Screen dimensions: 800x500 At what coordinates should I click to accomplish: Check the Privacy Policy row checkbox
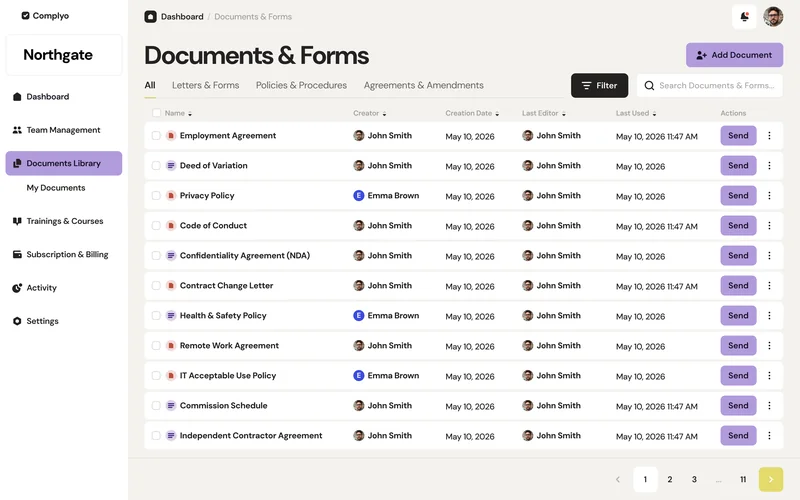156,195
